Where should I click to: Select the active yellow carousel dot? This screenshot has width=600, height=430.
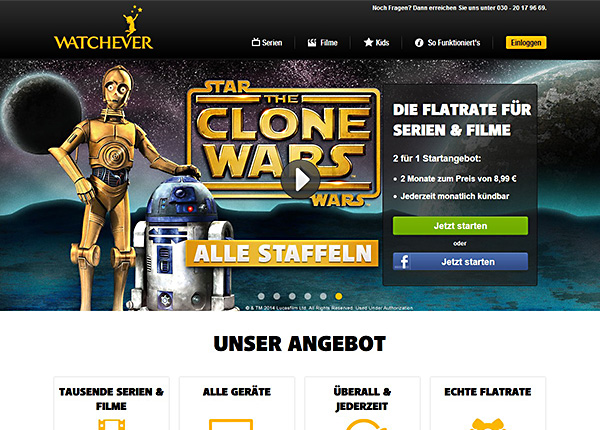[339, 296]
